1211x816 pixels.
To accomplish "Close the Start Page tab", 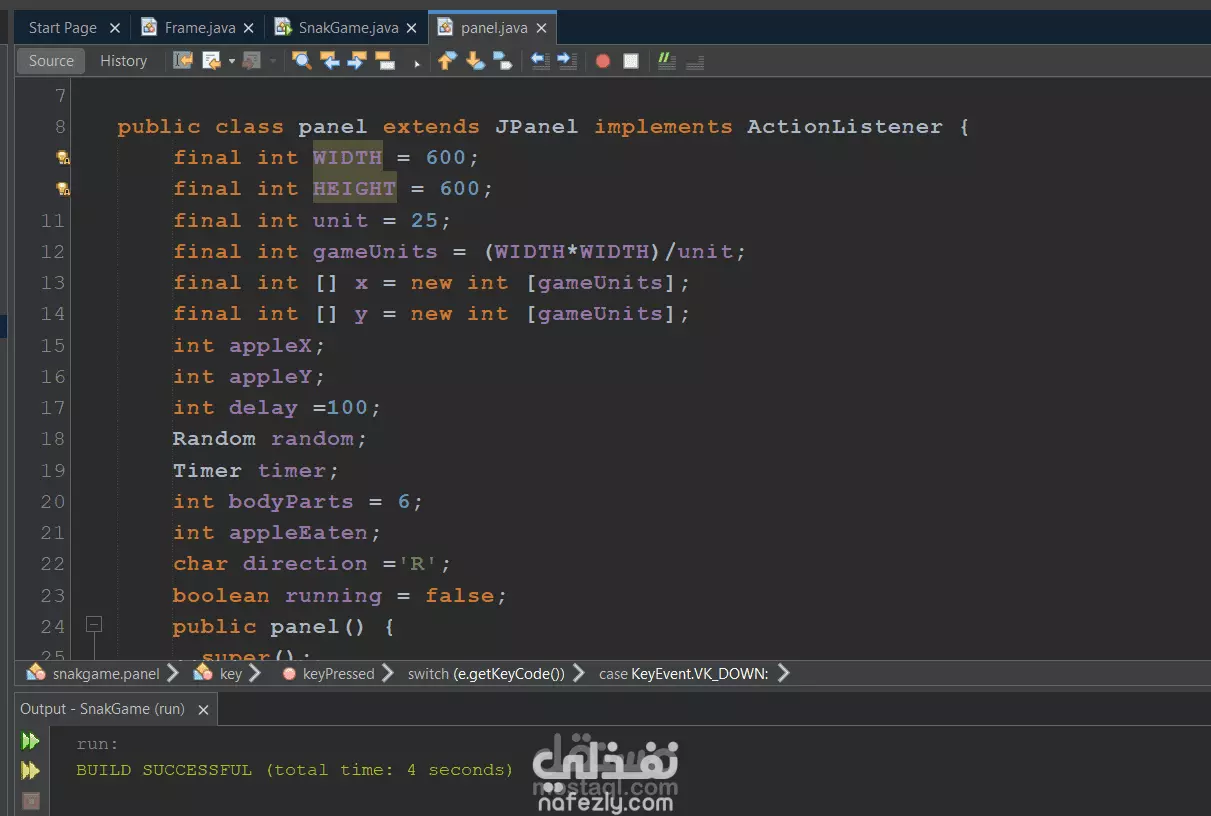I will pos(114,28).
